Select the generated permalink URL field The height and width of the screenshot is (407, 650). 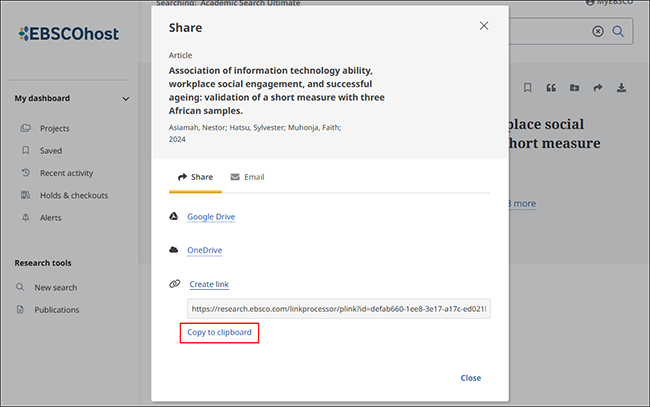pos(339,309)
